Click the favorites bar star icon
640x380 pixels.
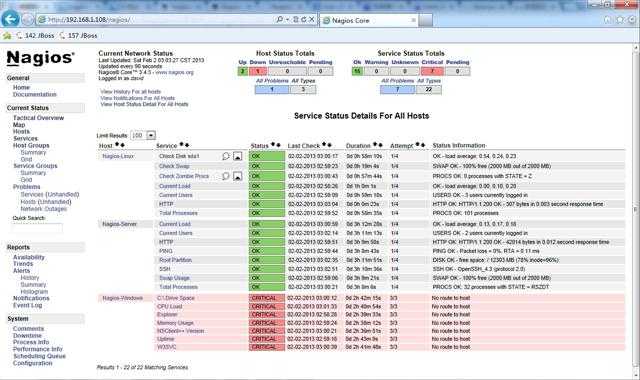(x=7, y=36)
